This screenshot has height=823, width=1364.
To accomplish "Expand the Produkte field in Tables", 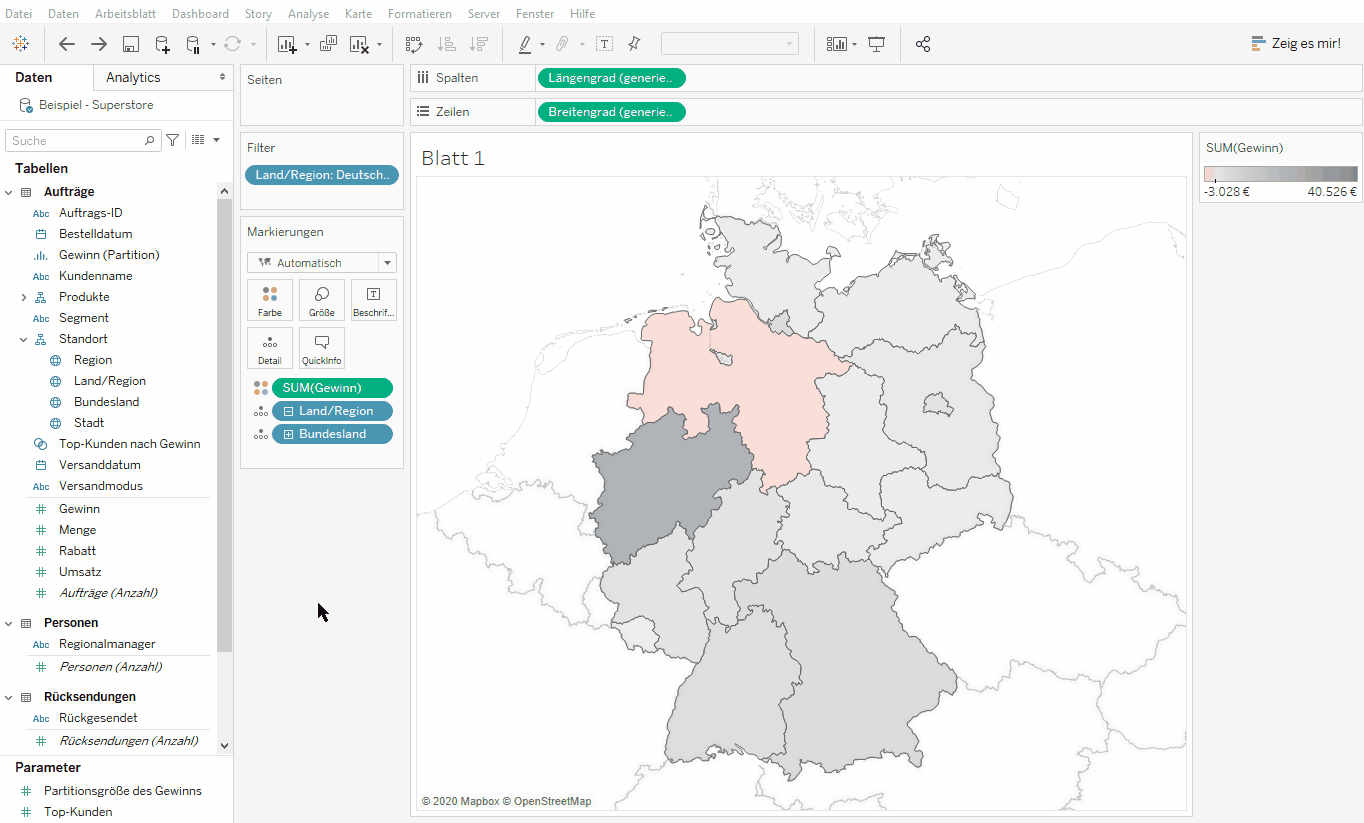I will (22, 296).
